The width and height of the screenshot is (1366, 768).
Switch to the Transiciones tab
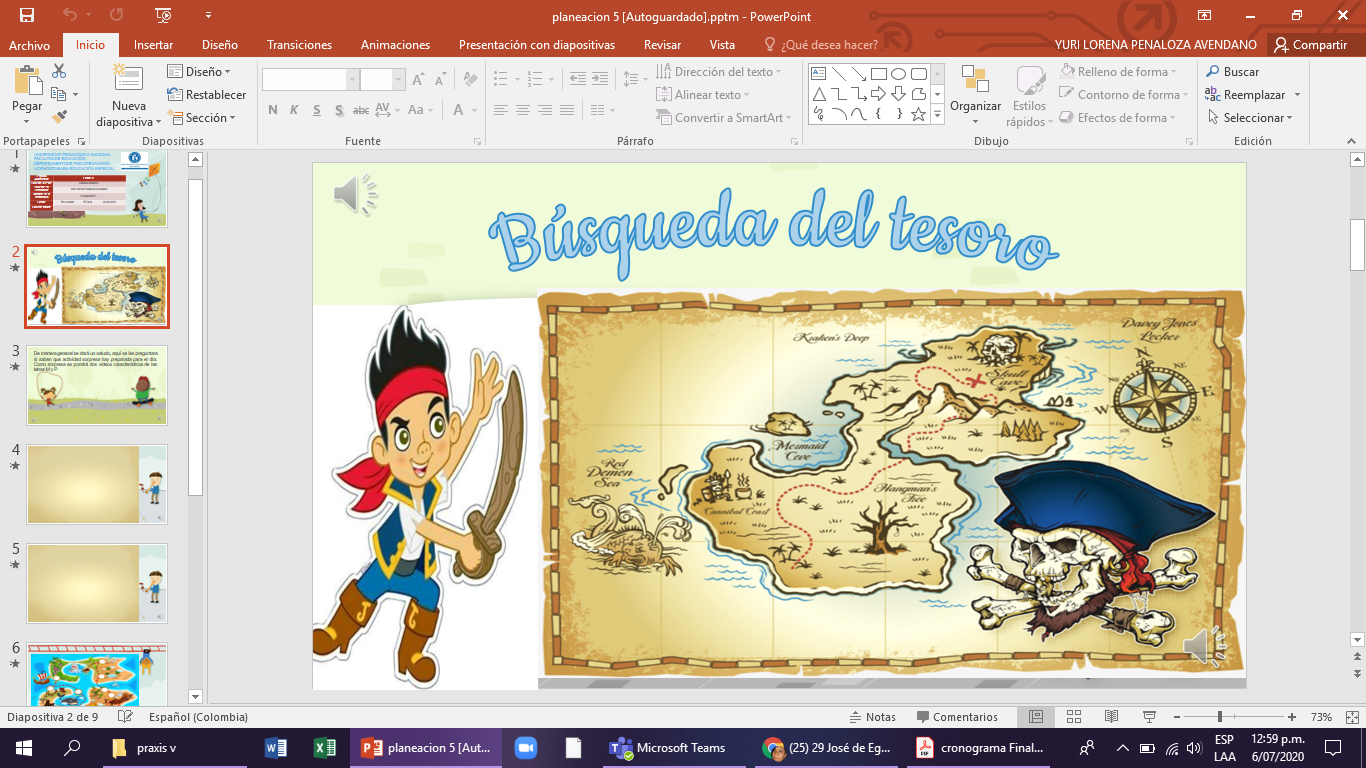pyautogui.click(x=299, y=45)
